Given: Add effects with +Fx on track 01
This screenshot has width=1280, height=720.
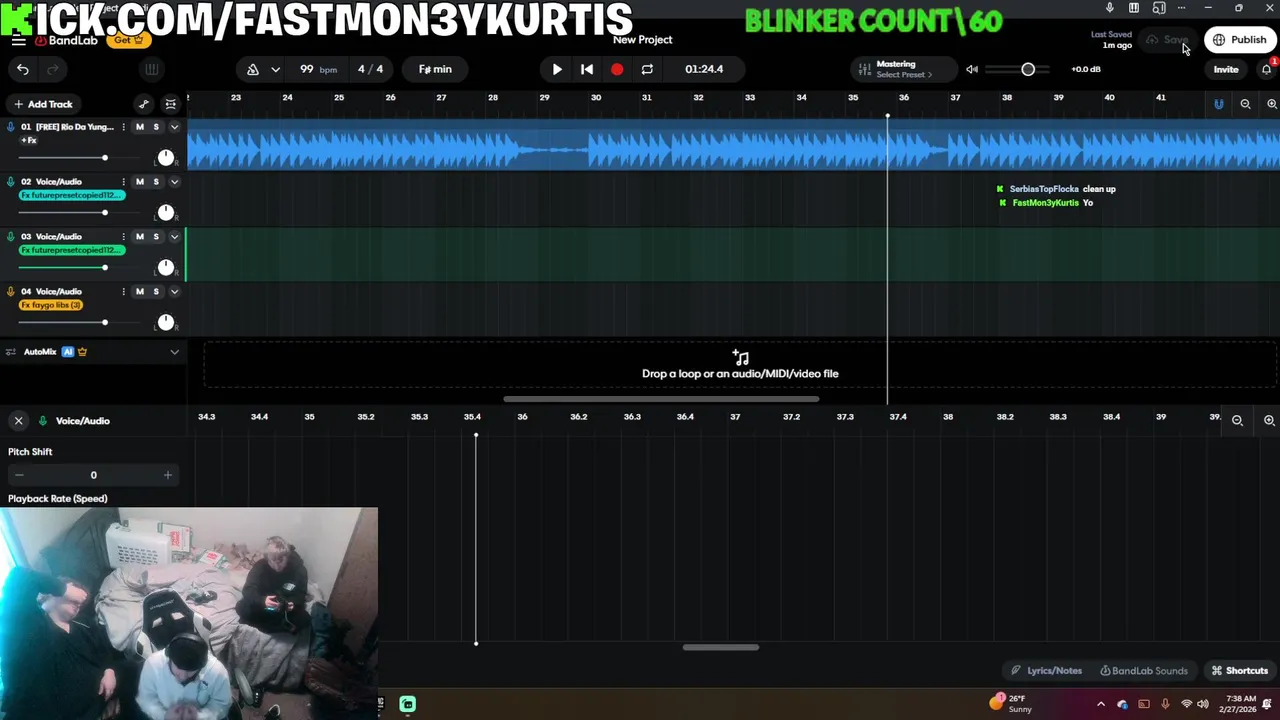Looking at the screenshot, I should [x=29, y=140].
